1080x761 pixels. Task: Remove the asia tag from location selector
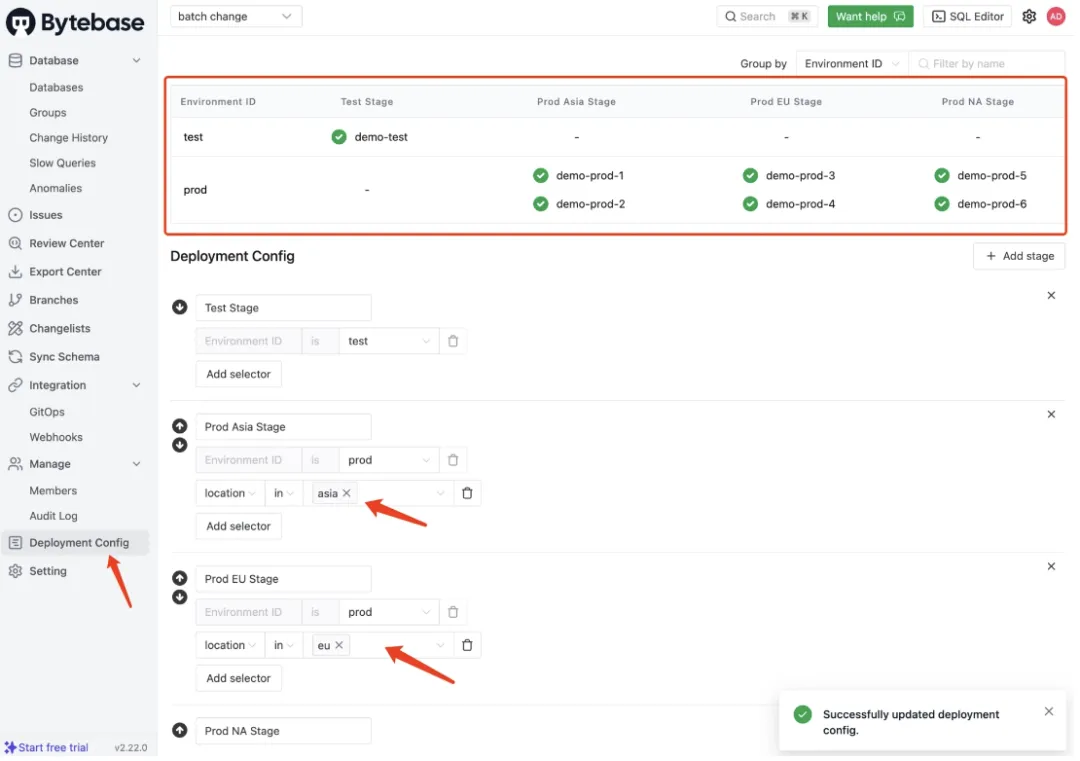pos(347,493)
